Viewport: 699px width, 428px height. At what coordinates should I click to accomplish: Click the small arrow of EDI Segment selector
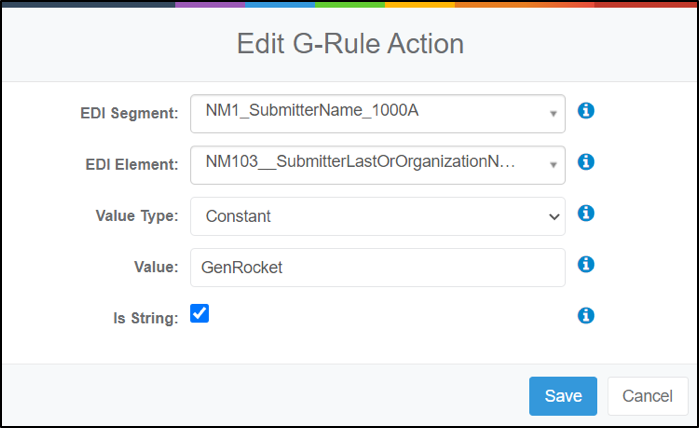tap(553, 114)
